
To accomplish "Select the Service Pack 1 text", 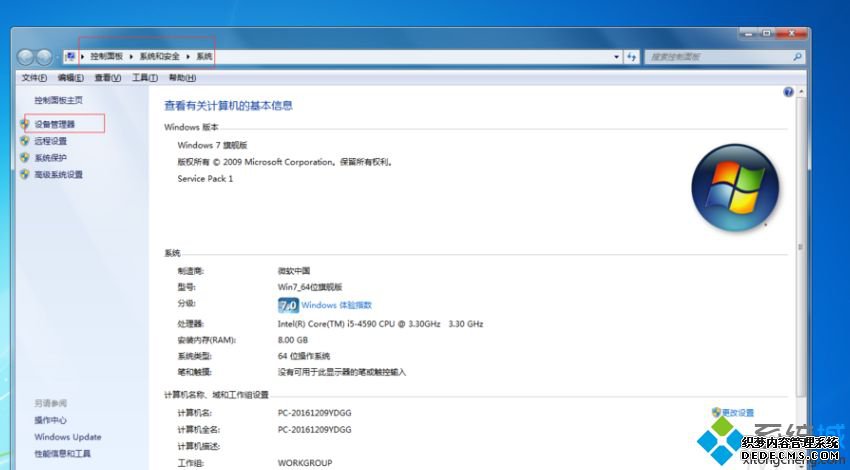I will pyautogui.click(x=205, y=178).
